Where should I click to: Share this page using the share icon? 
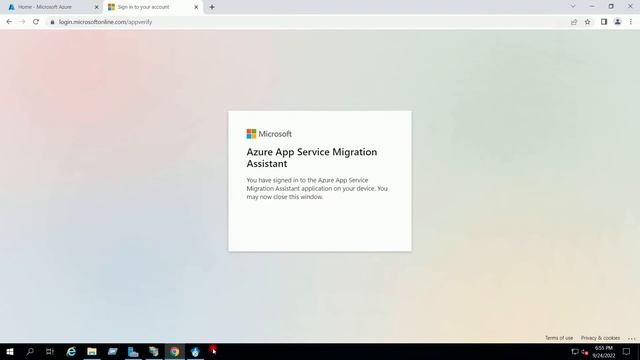pyautogui.click(x=574, y=22)
